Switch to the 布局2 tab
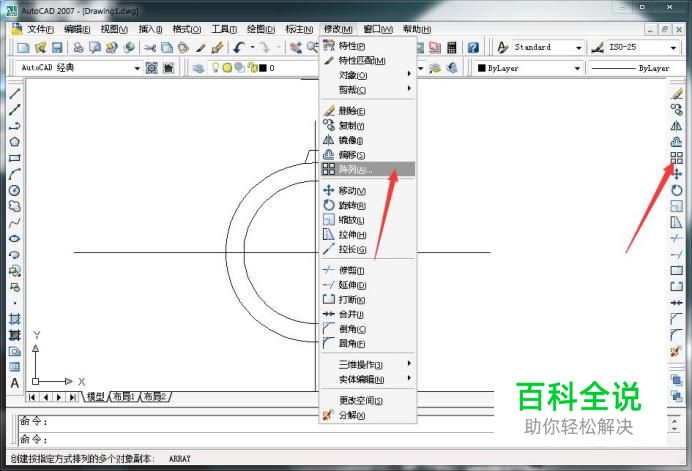This screenshot has width=692, height=471. click(x=155, y=396)
